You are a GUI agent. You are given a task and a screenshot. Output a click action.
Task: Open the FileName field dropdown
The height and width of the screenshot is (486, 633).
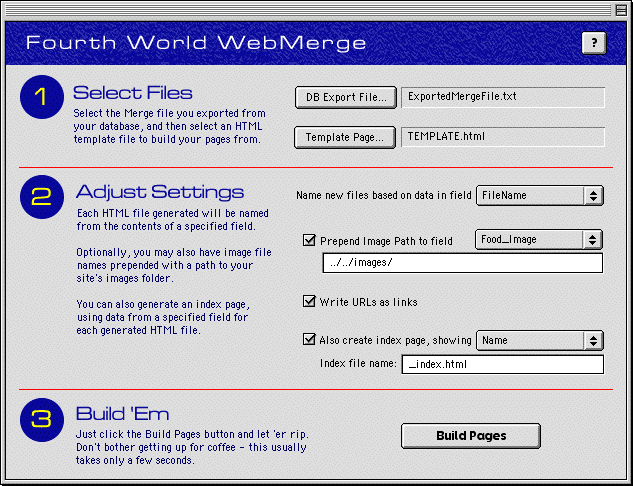540,196
